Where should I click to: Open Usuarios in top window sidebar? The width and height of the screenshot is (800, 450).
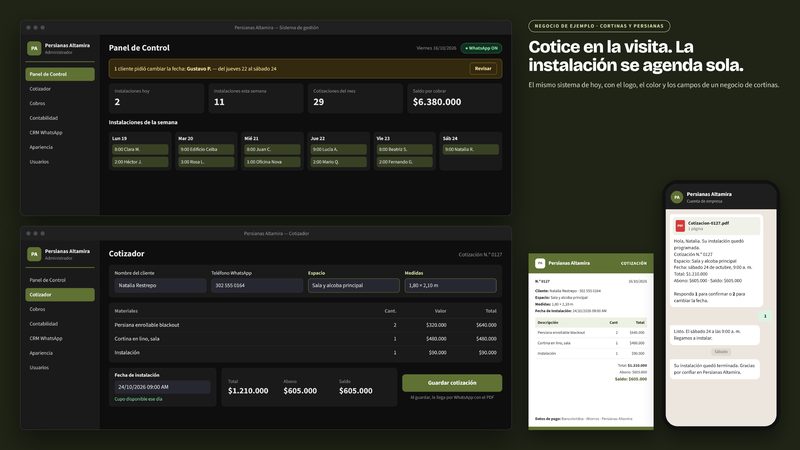60,162
